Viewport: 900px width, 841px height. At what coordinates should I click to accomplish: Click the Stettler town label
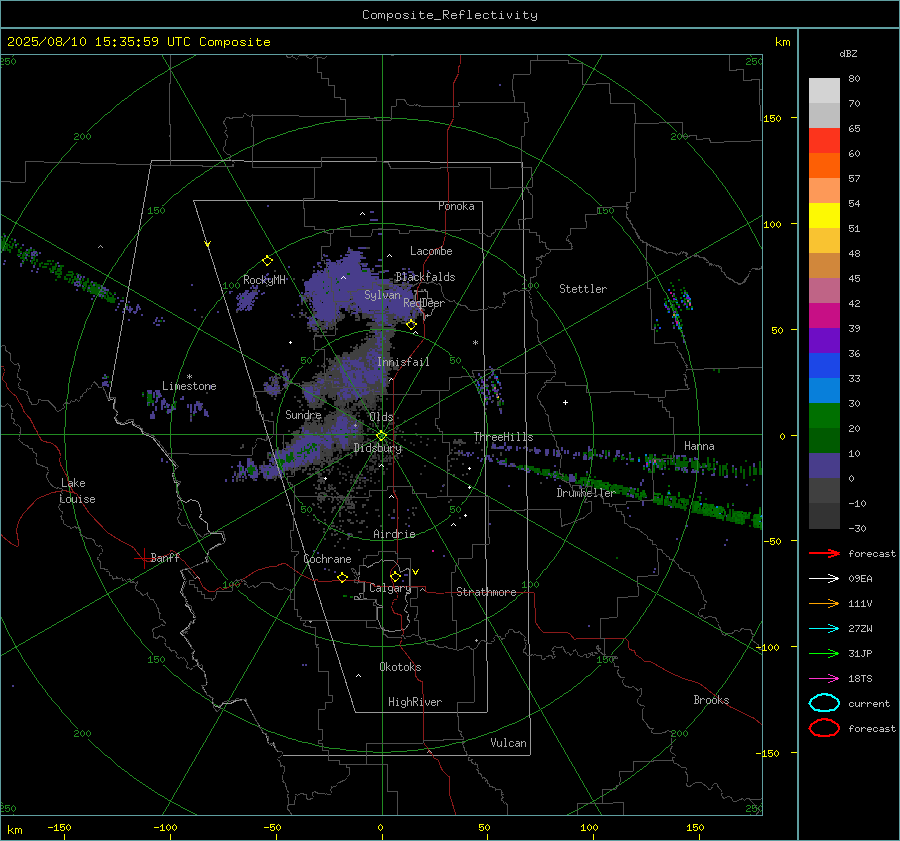click(583, 289)
